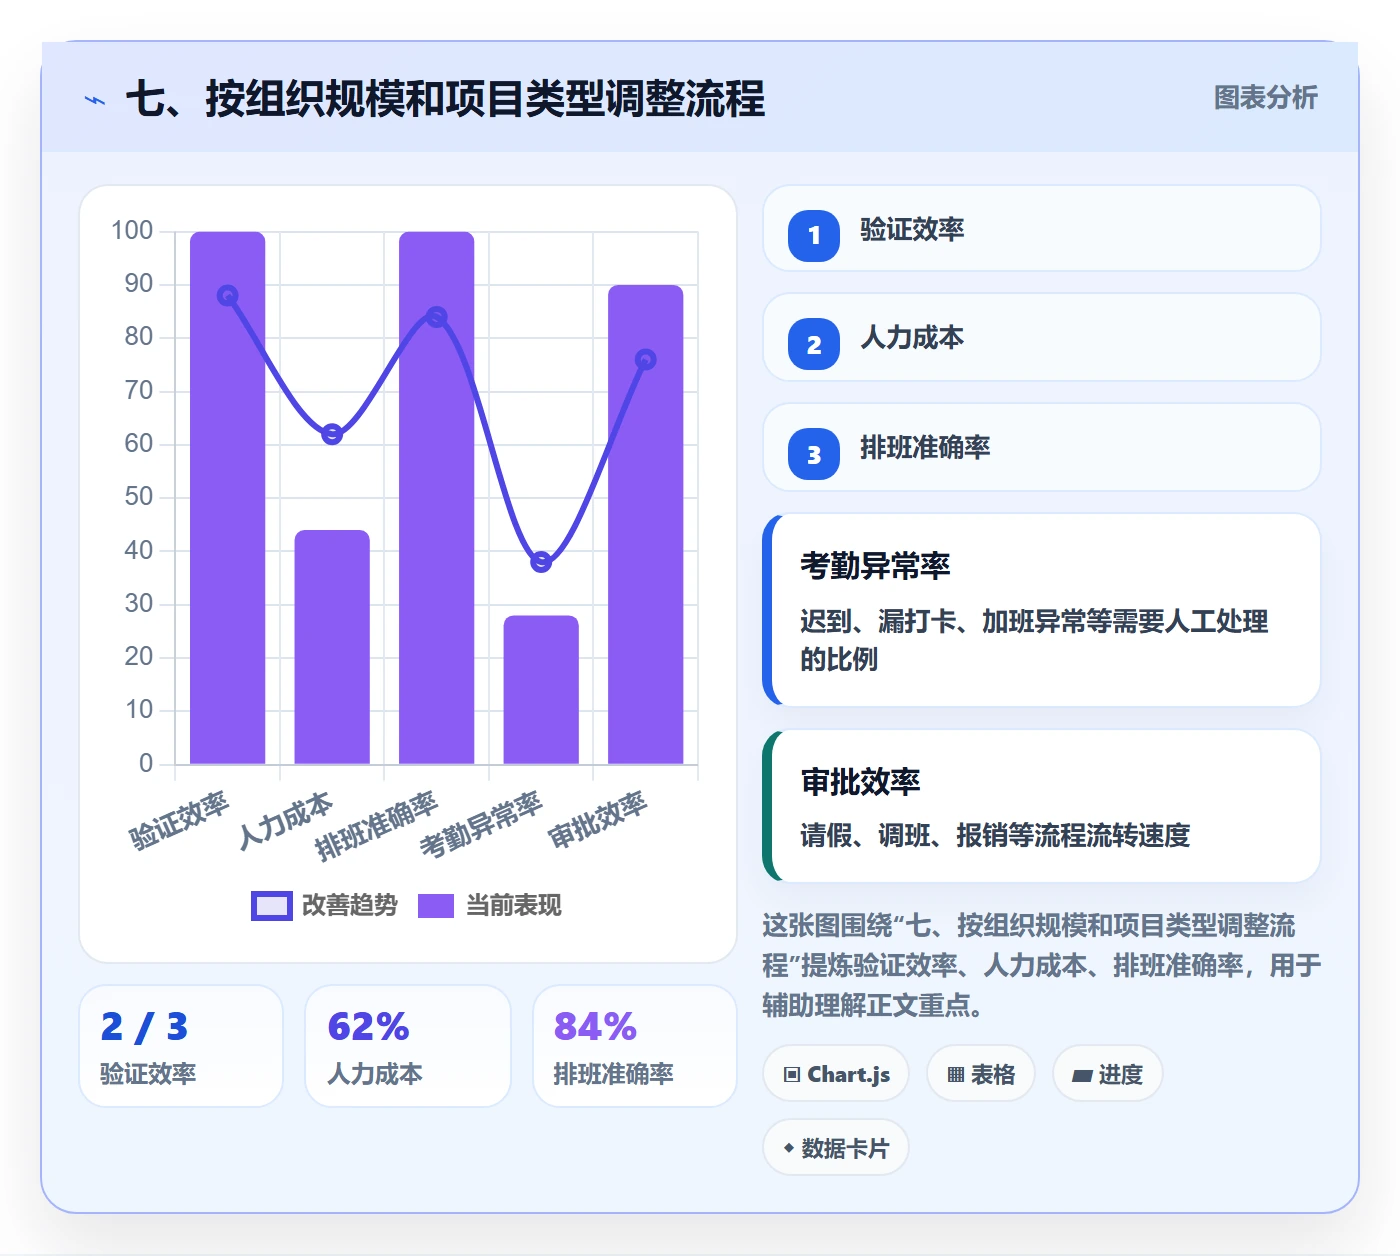This screenshot has width=1400, height=1256.
Task: Select the 考勤异常率 bar in the chart
Action: coord(541,690)
